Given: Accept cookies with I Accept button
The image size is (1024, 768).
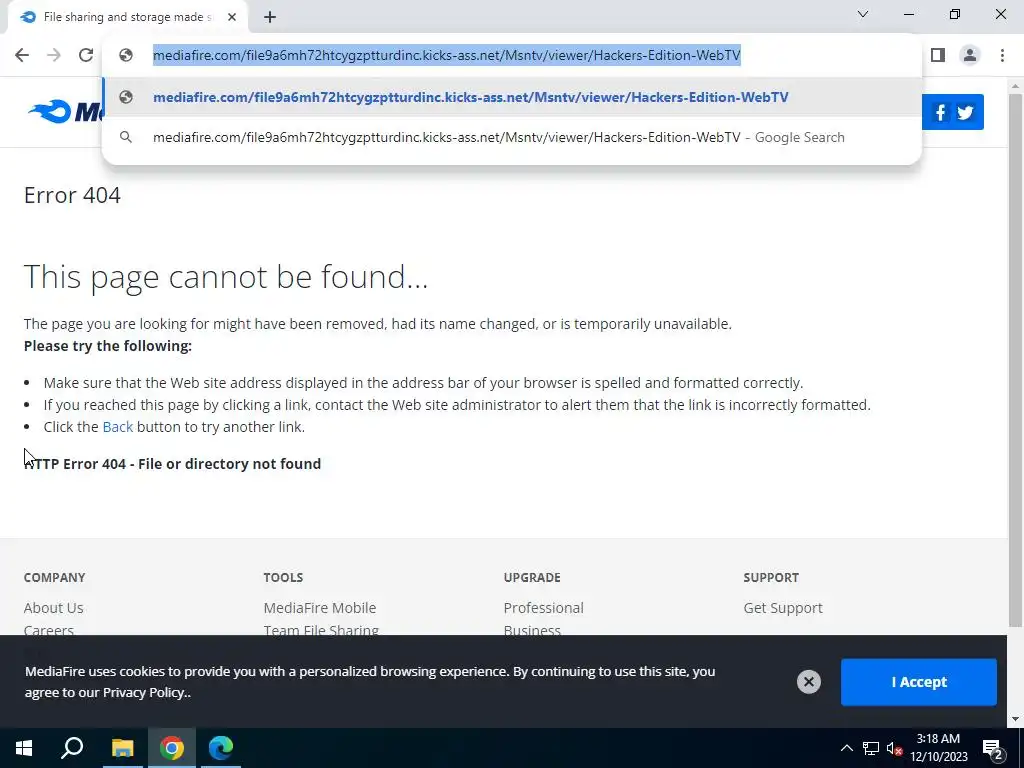Looking at the screenshot, I should pyautogui.click(x=919, y=682).
